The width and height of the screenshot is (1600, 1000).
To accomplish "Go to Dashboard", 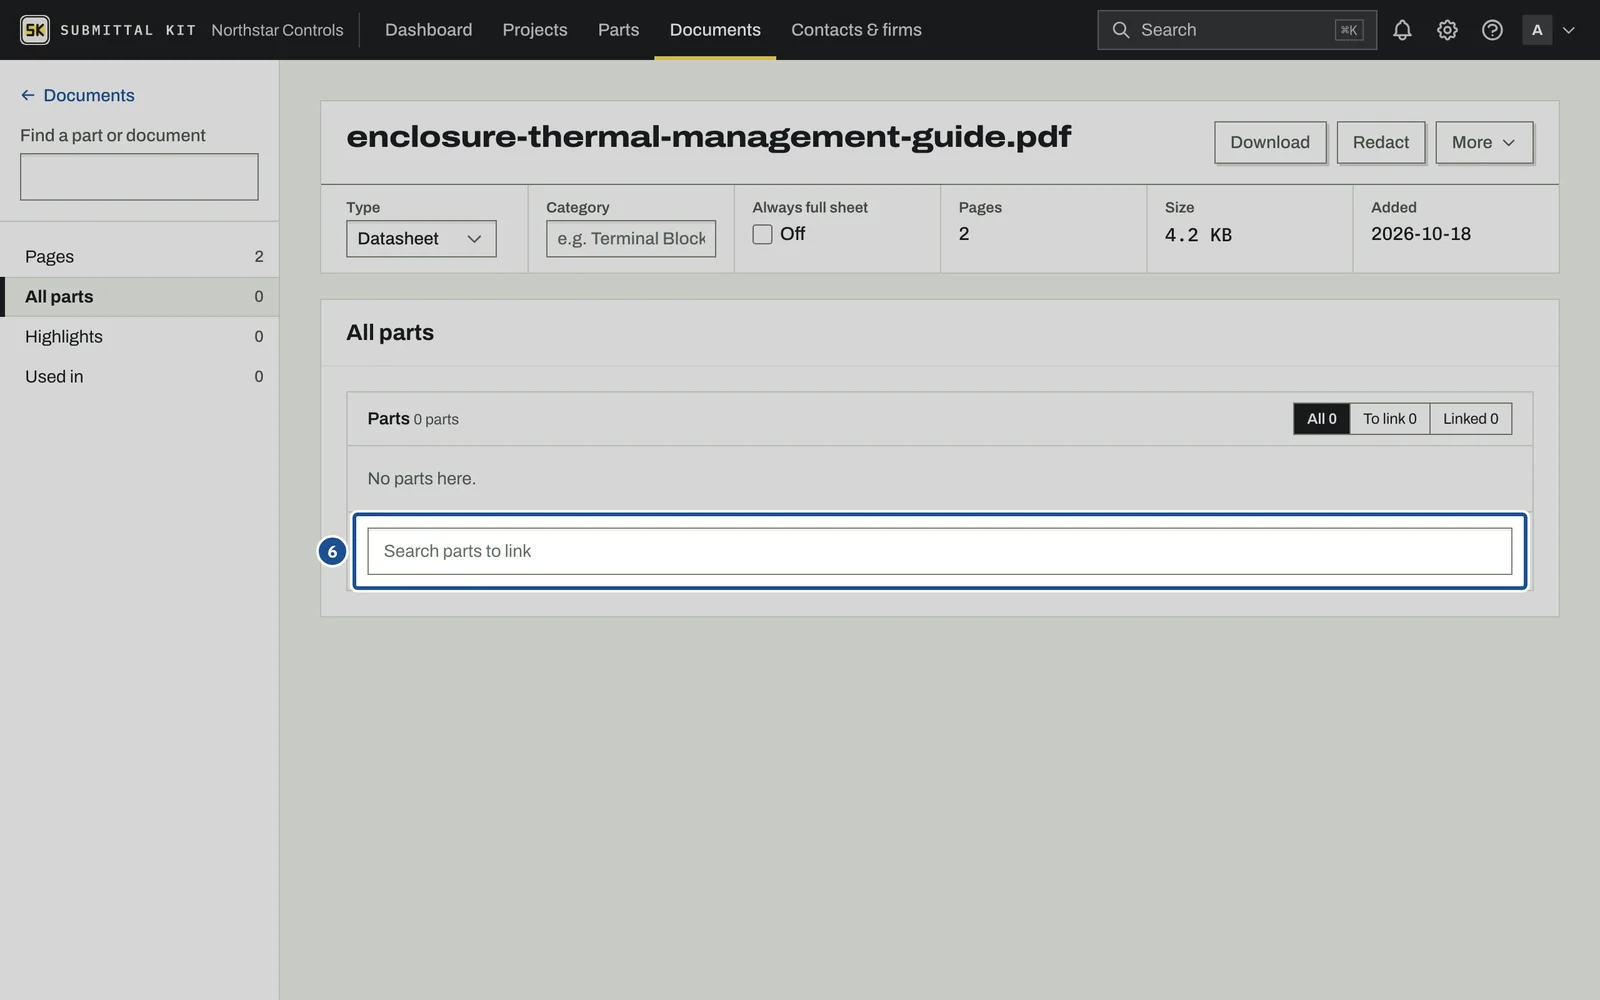I will tap(428, 30).
